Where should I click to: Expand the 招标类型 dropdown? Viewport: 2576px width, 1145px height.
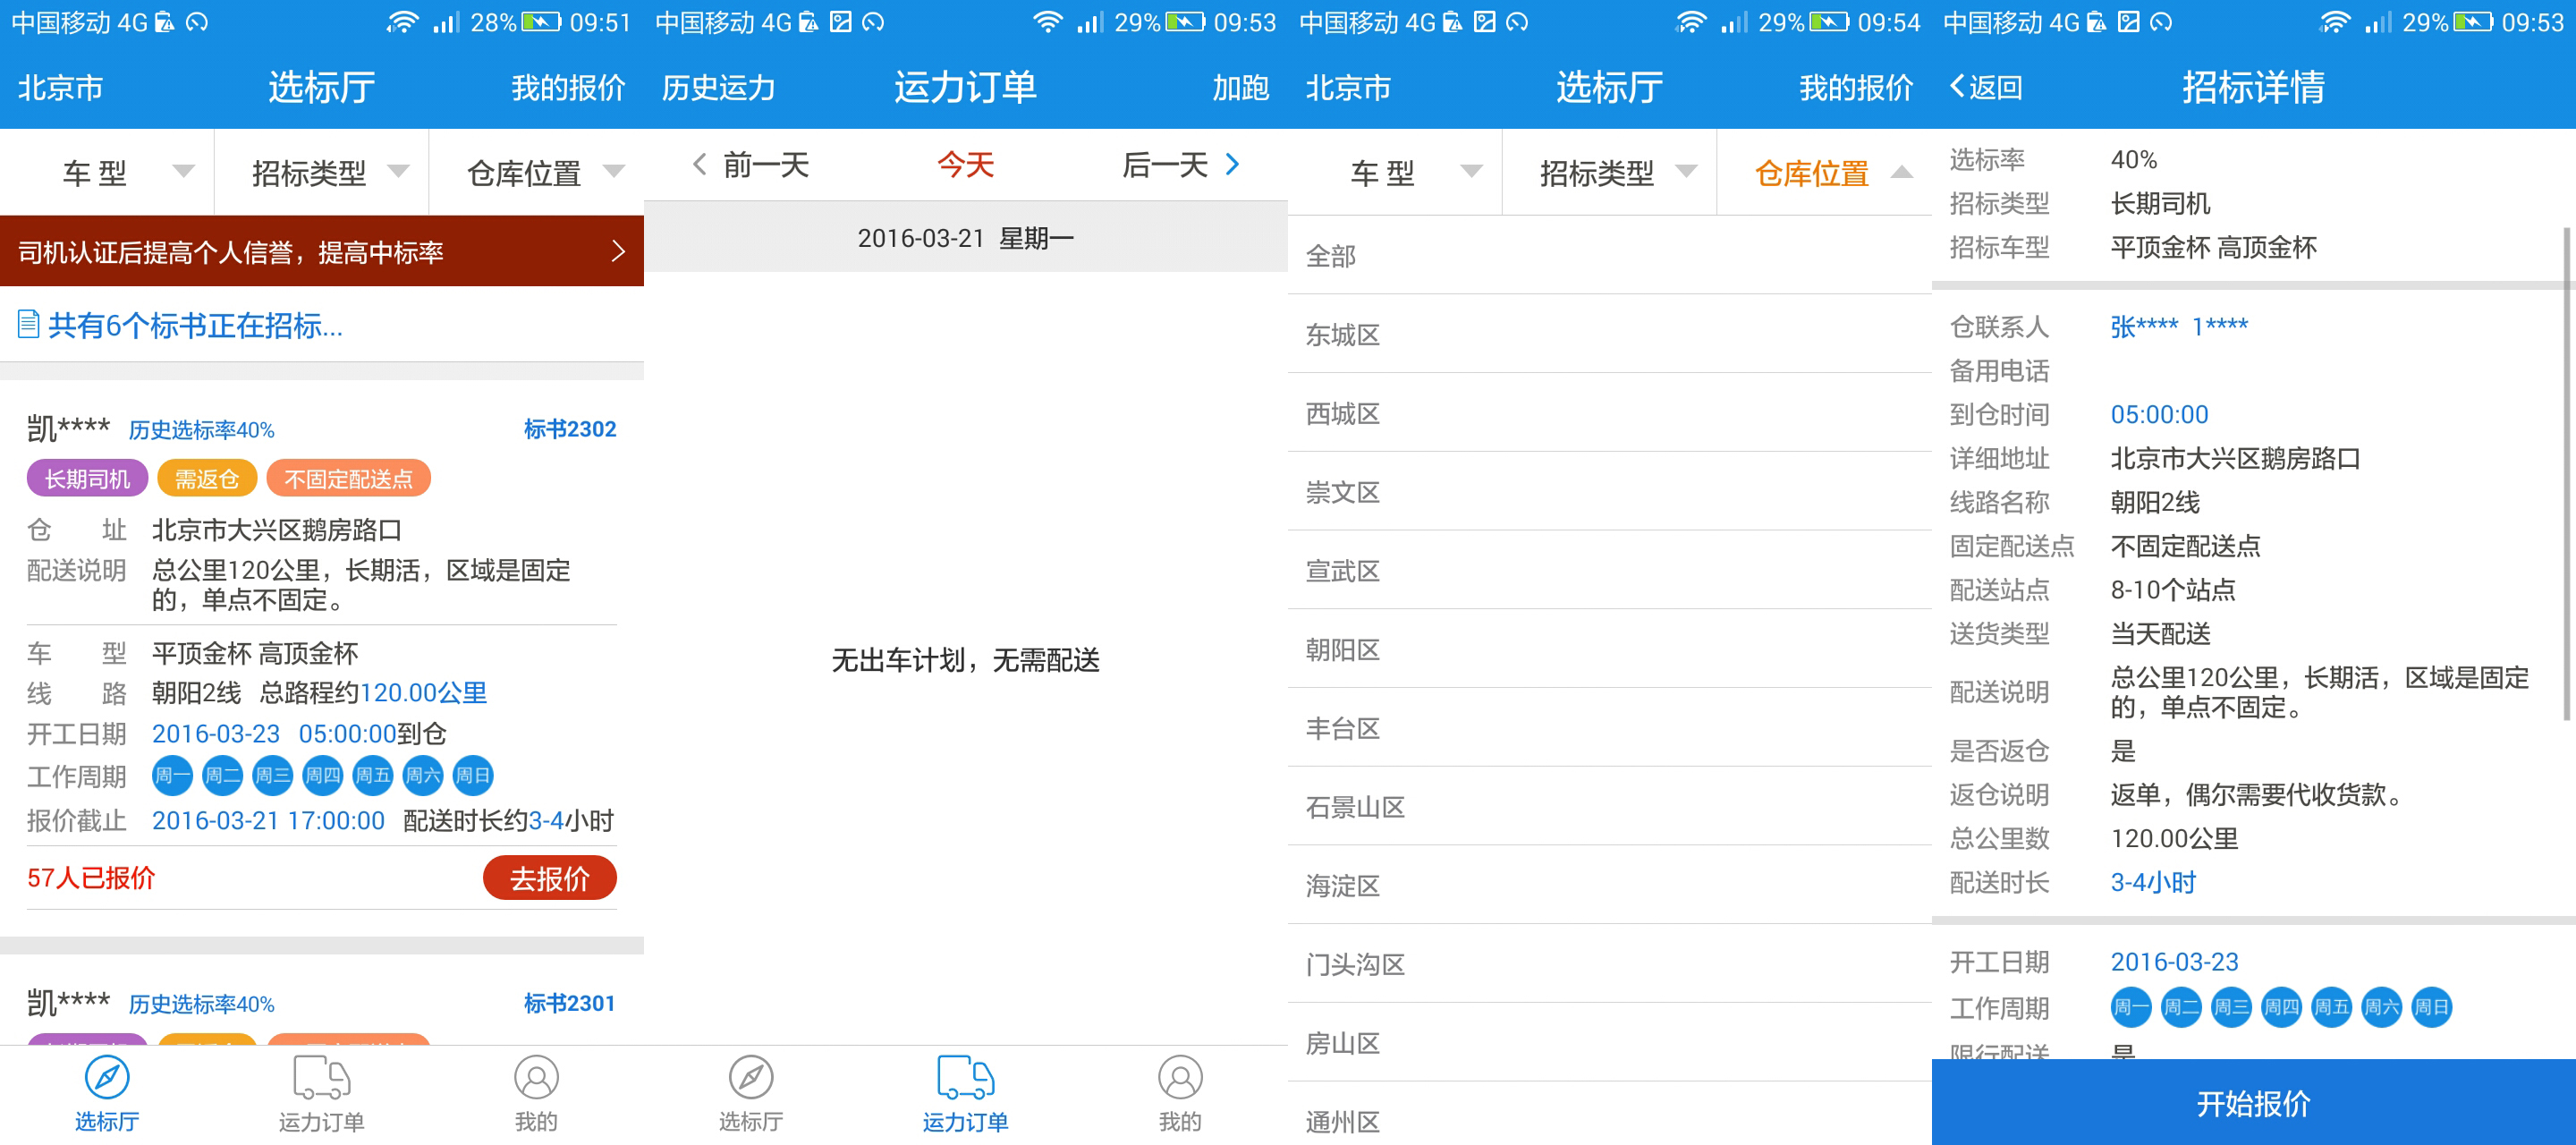(320, 172)
